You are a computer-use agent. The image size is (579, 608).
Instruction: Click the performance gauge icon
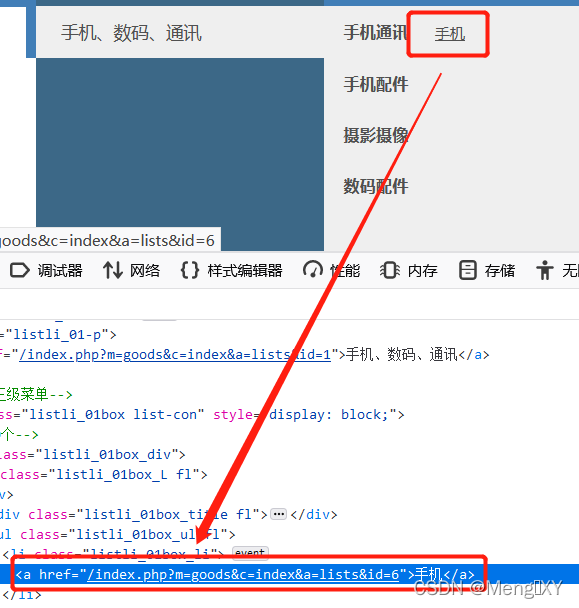[x=313, y=270]
